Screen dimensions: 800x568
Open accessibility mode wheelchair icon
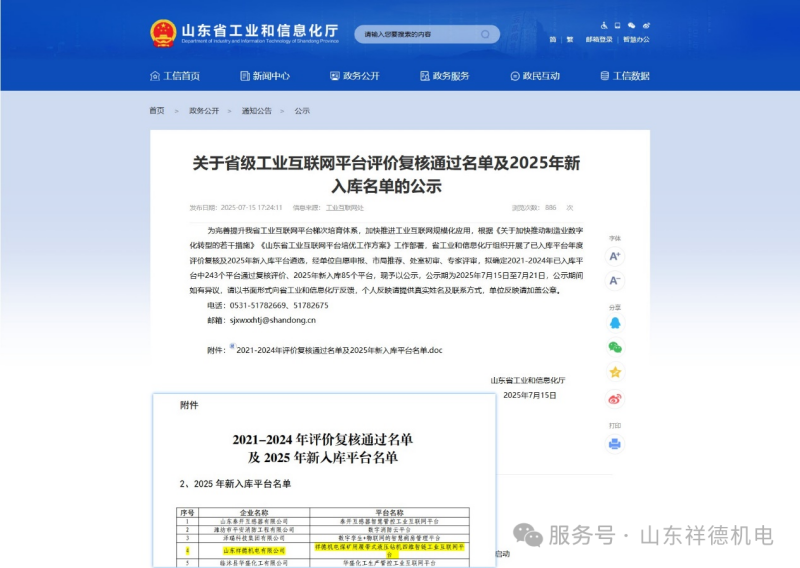point(604,25)
